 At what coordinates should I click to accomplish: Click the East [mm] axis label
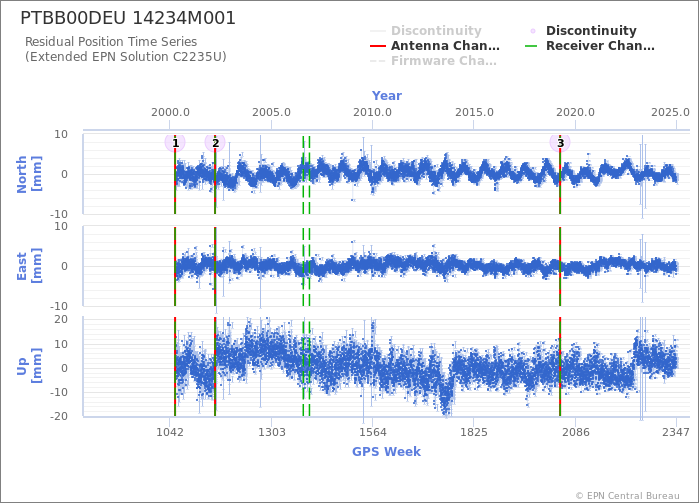(x=29, y=266)
